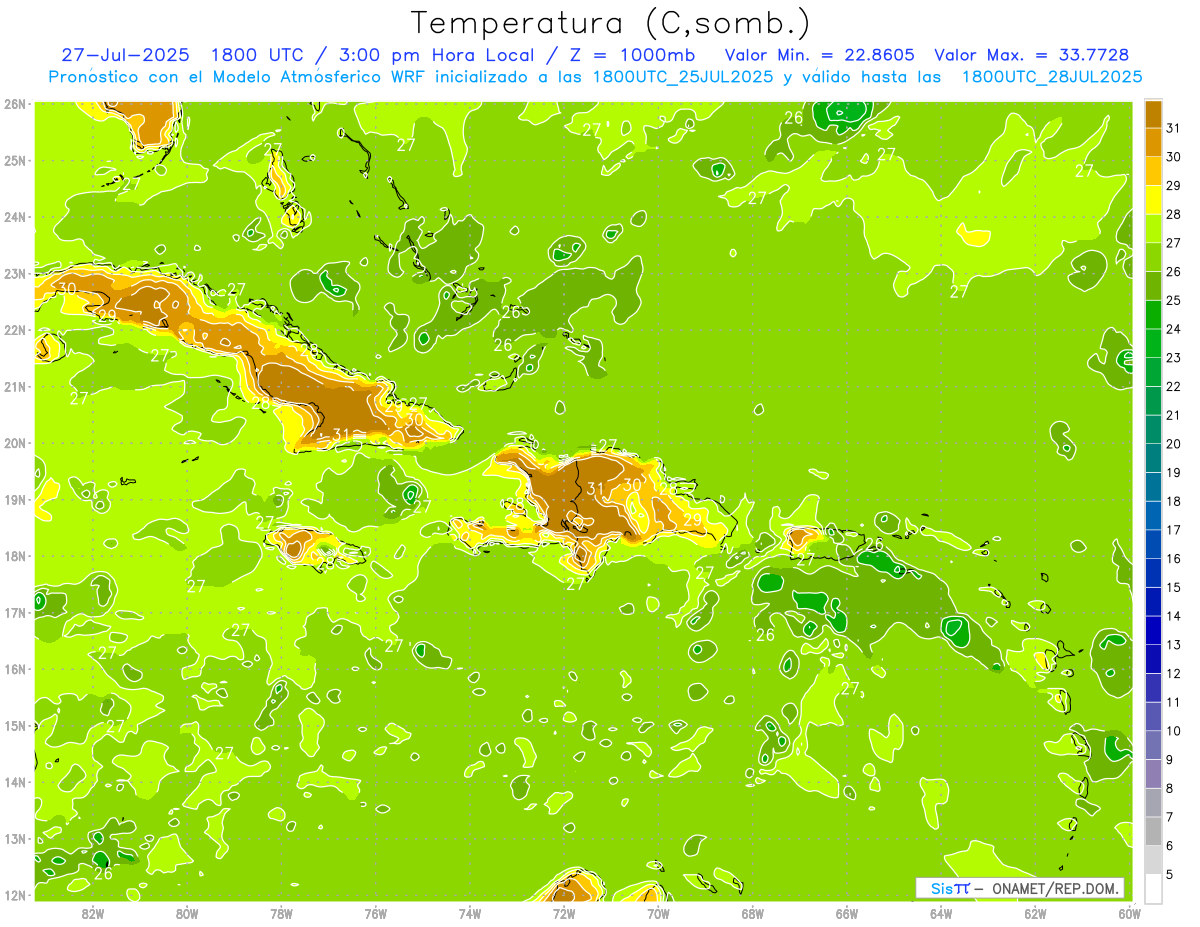Click the '60W' longitude axis label
The image size is (1200, 927).
coord(1129,913)
